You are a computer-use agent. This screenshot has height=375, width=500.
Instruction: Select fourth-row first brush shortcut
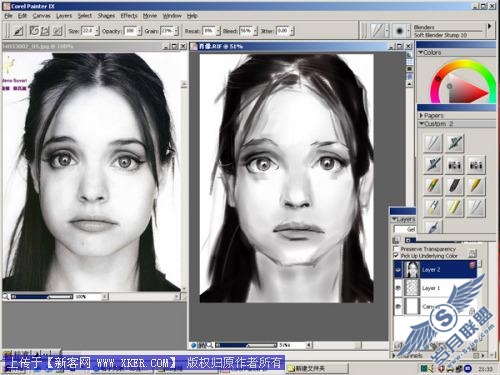433,207
